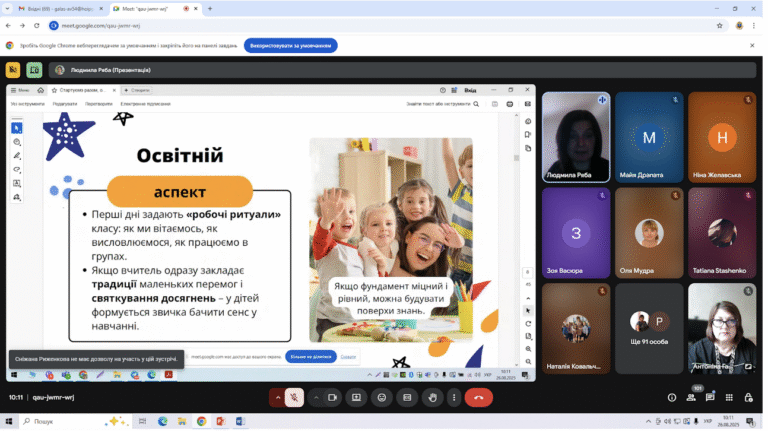Open host controls lock icon
The height and width of the screenshot is (431, 768).
coord(748,398)
